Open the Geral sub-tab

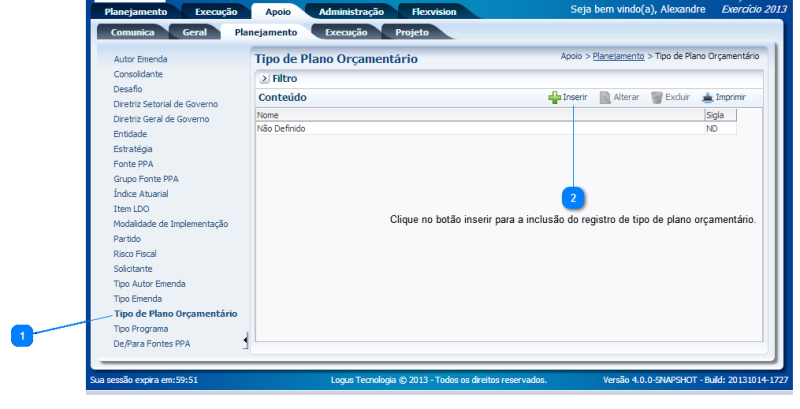coord(195,32)
